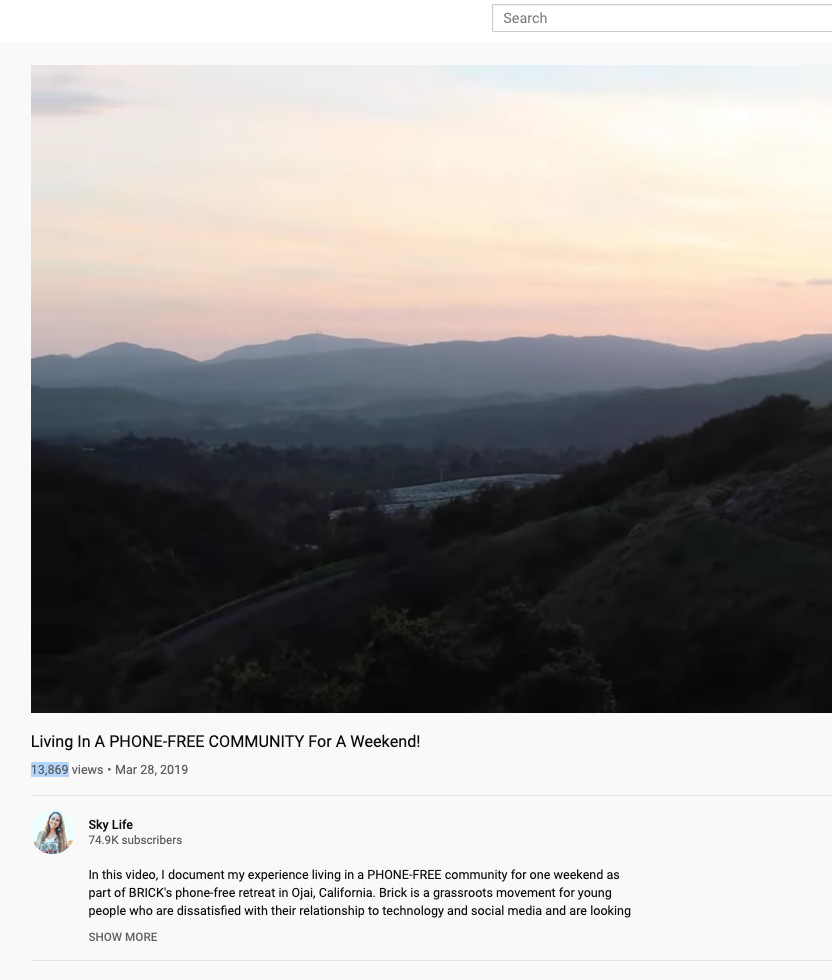
Task: Click the highlighted 13,869 view count
Action: [x=49, y=769]
